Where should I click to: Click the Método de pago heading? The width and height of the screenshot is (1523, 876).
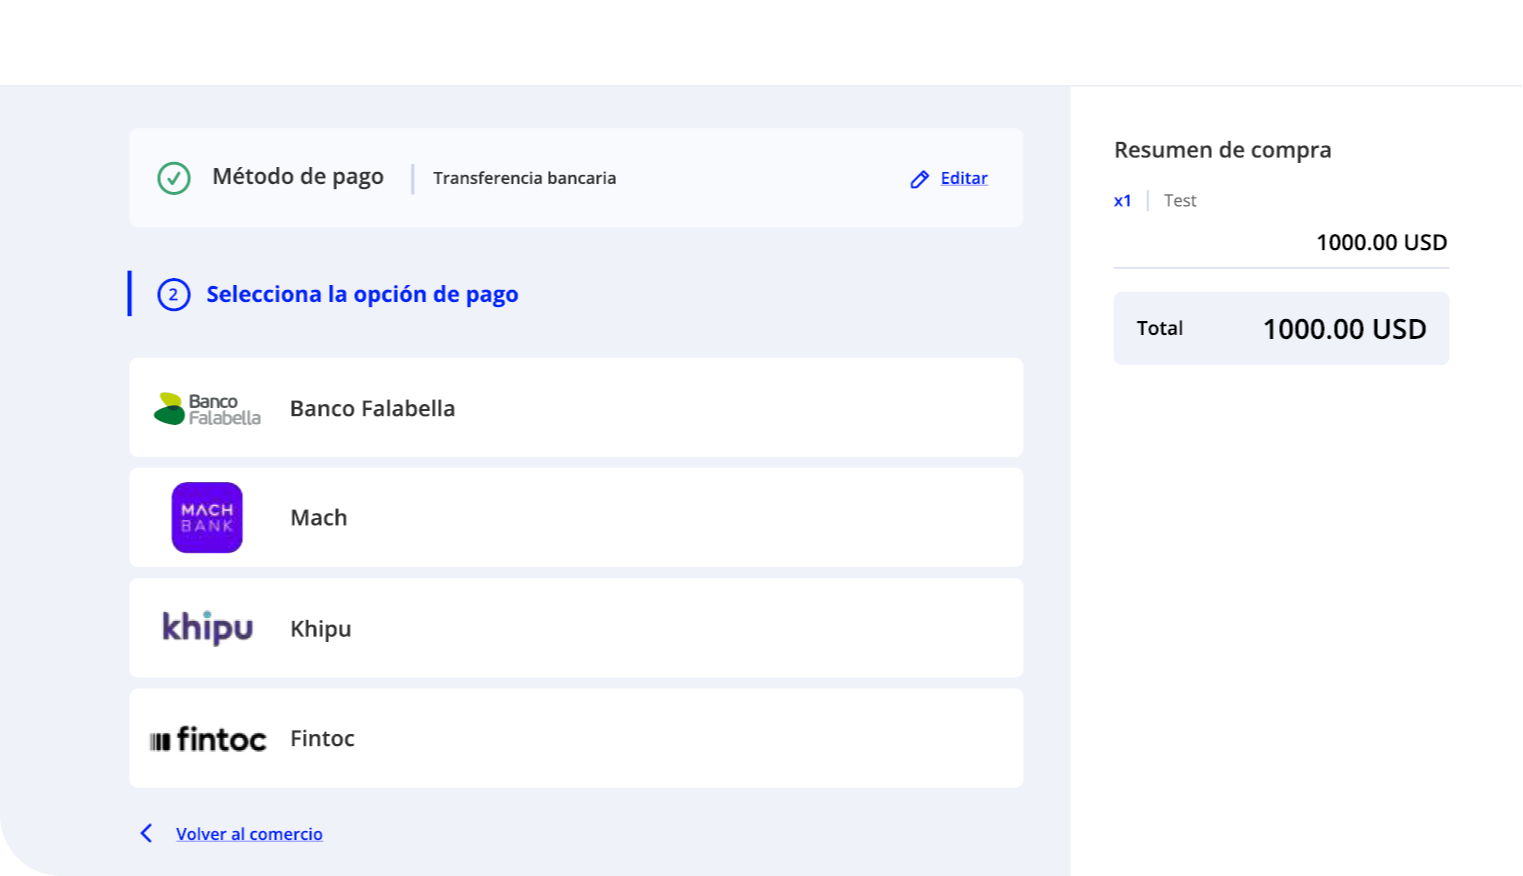point(298,177)
